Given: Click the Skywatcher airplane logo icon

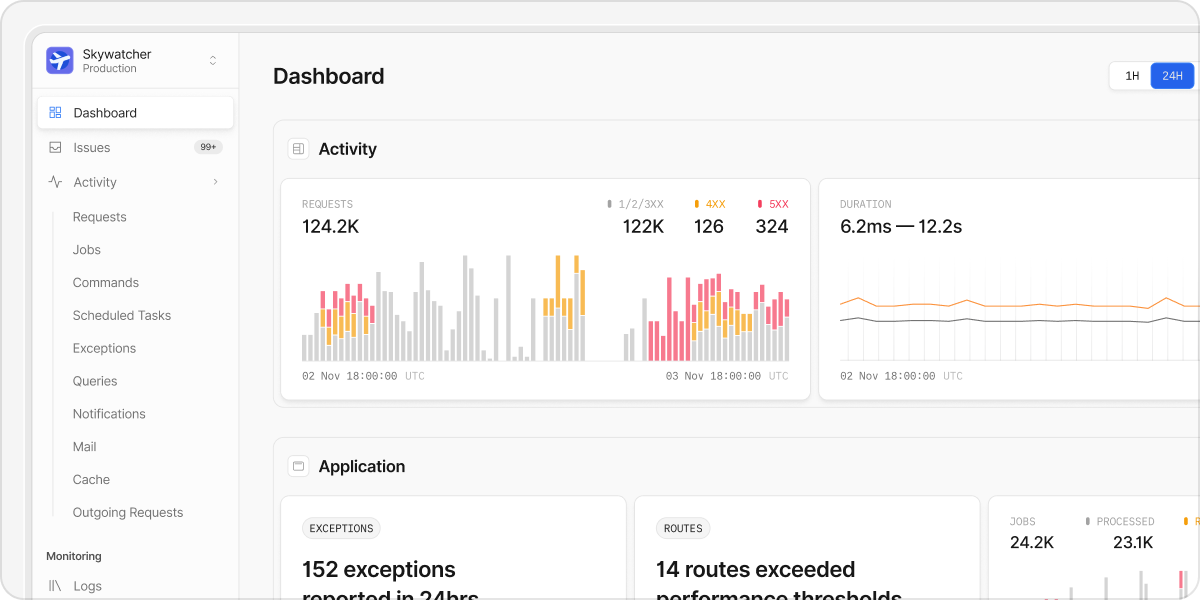Looking at the screenshot, I should click(60, 61).
